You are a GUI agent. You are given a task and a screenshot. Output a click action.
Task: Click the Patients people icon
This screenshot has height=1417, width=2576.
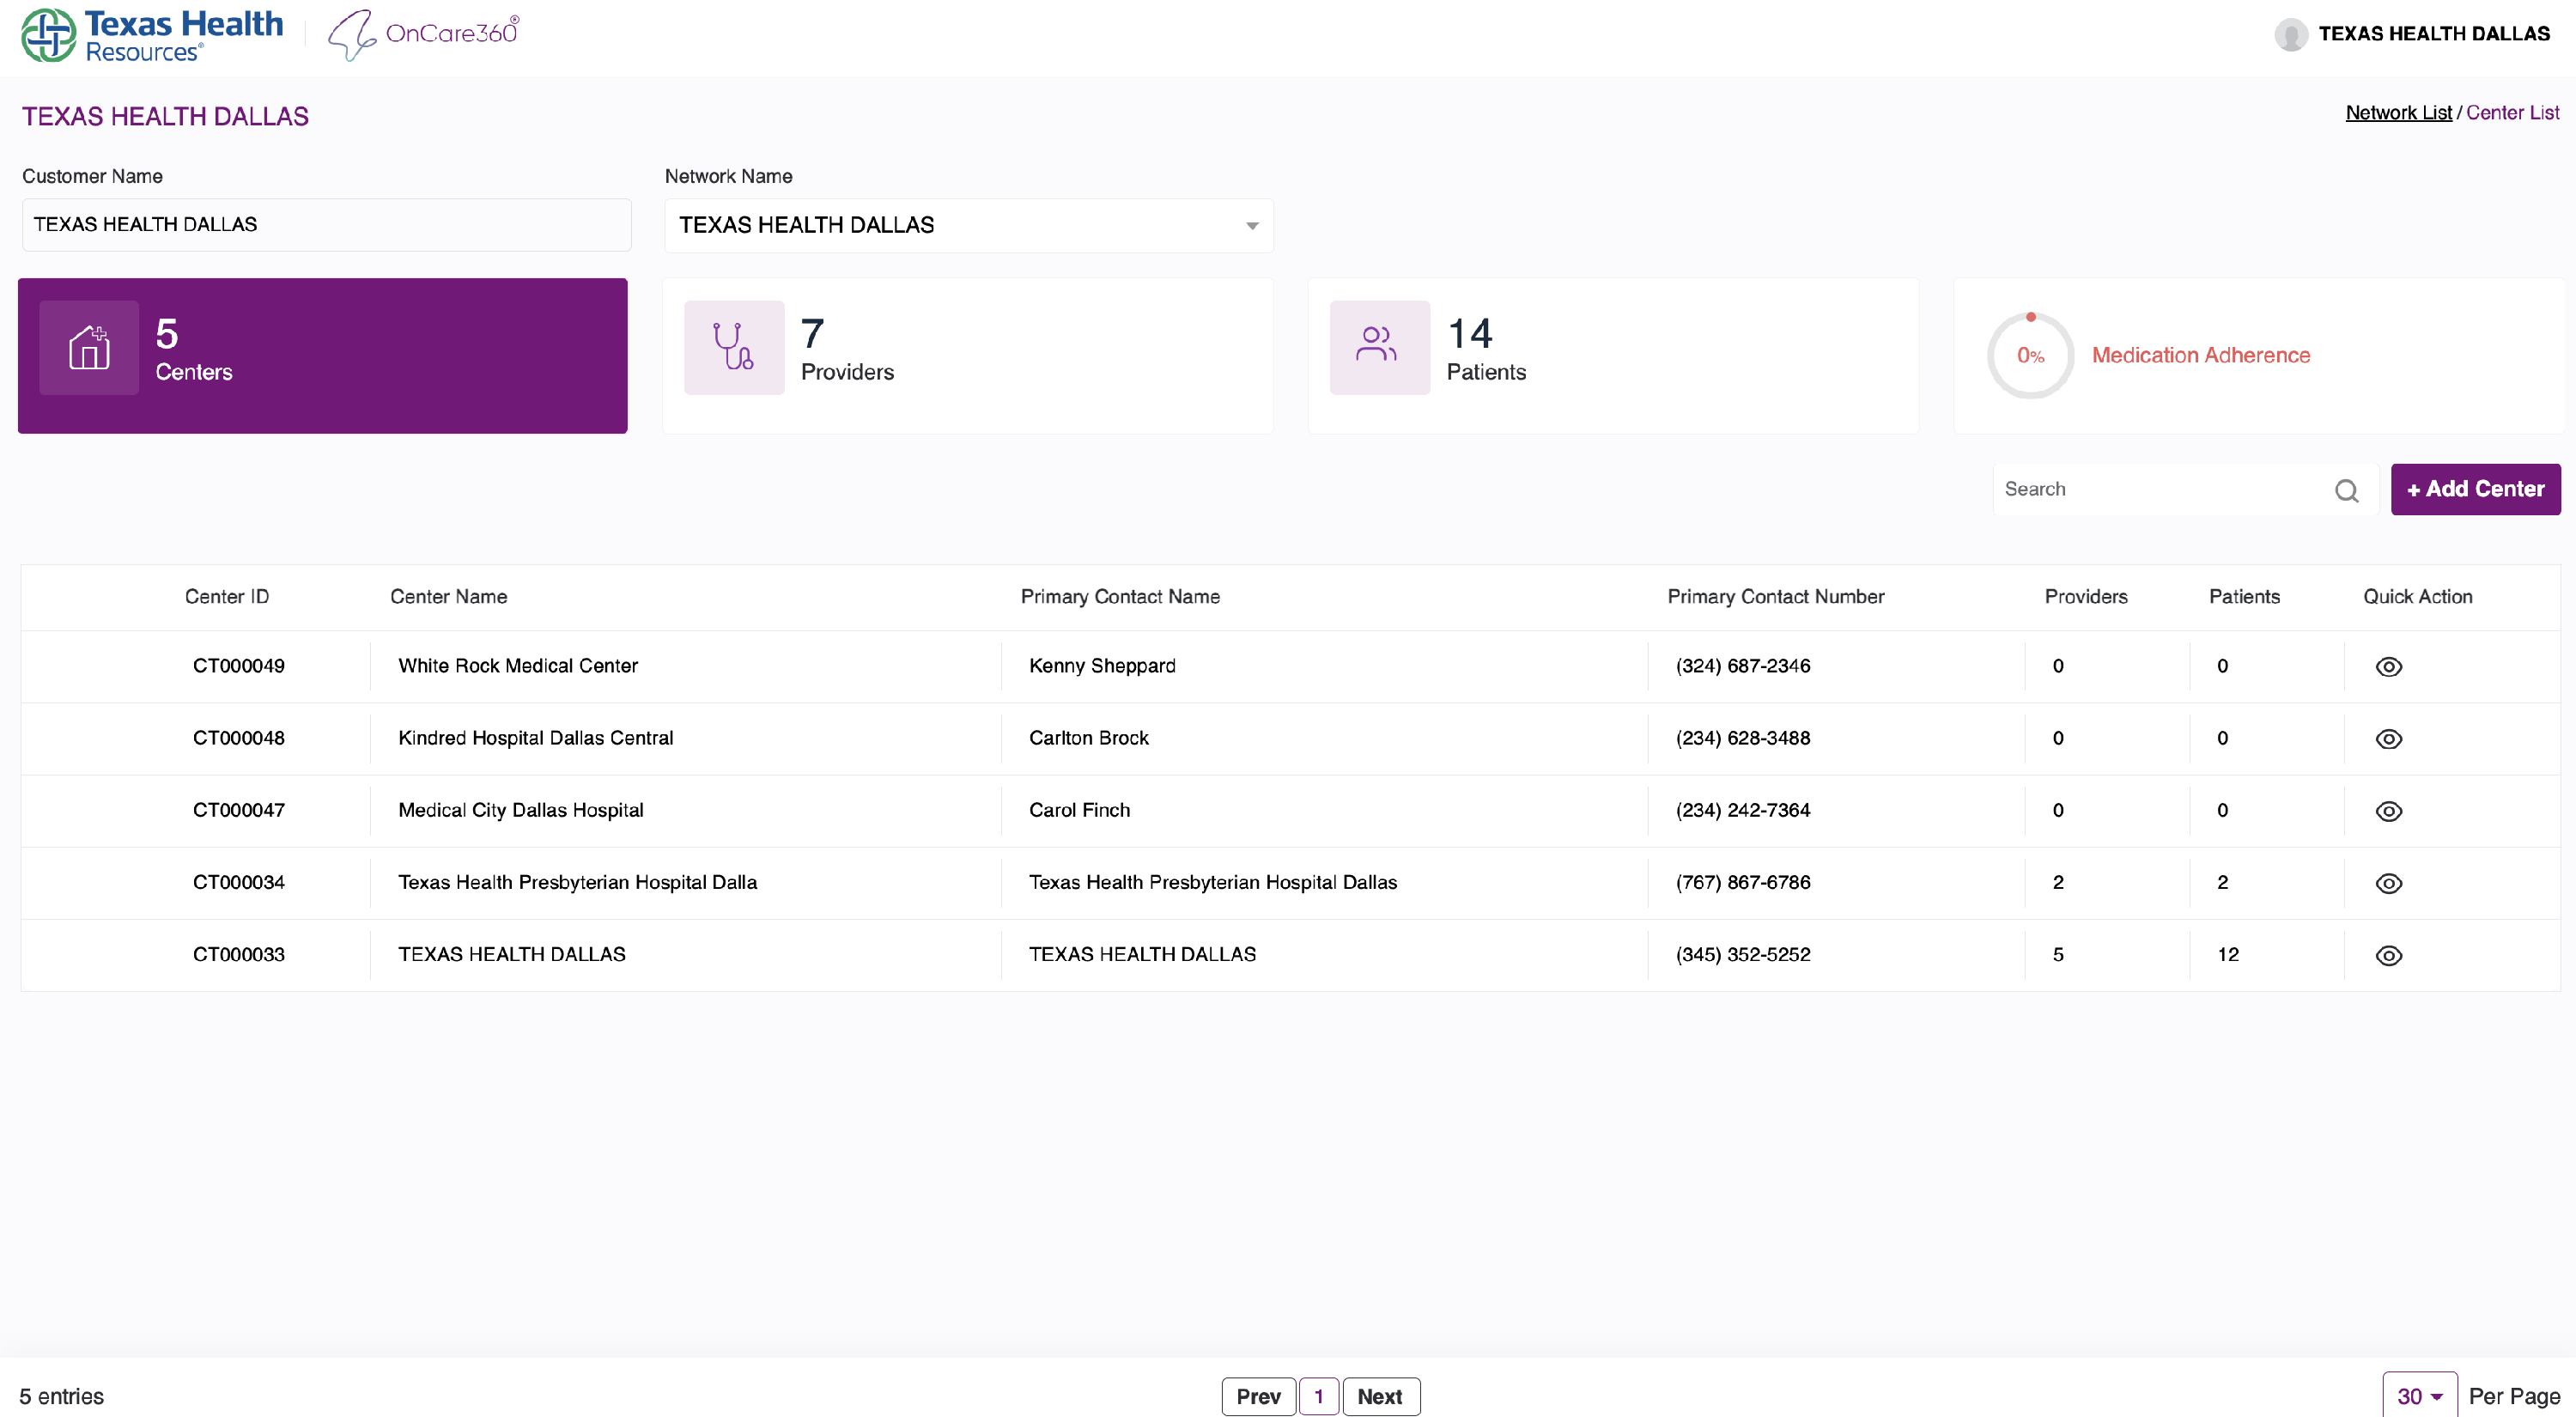pyautogui.click(x=1377, y=345)
